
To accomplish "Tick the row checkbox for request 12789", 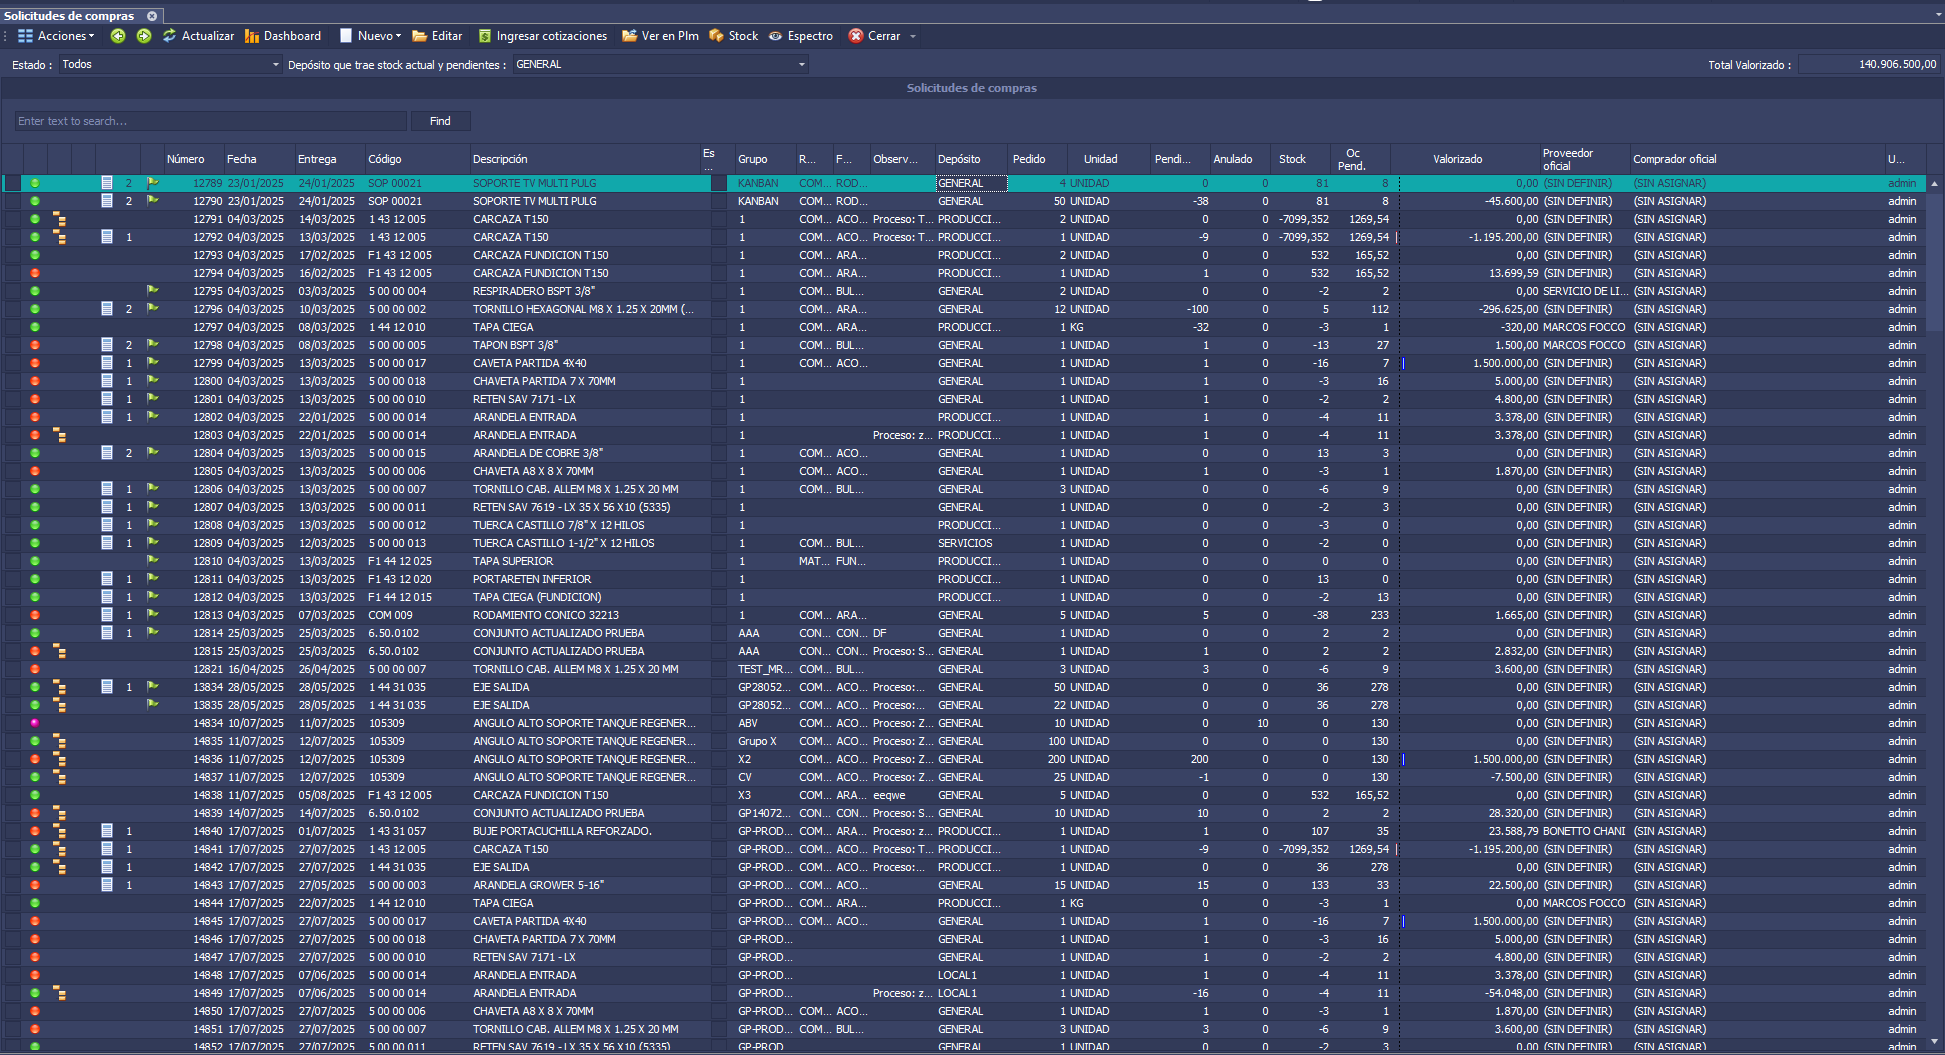I will (x=12, y=183).
